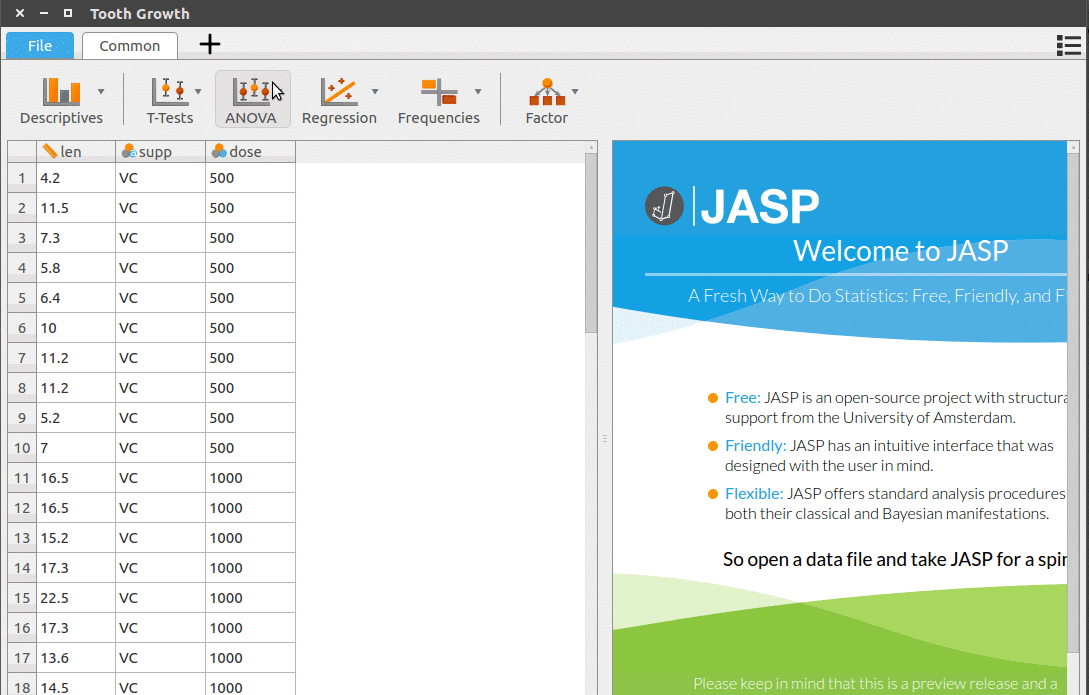Open the File menu

[39, 45]
